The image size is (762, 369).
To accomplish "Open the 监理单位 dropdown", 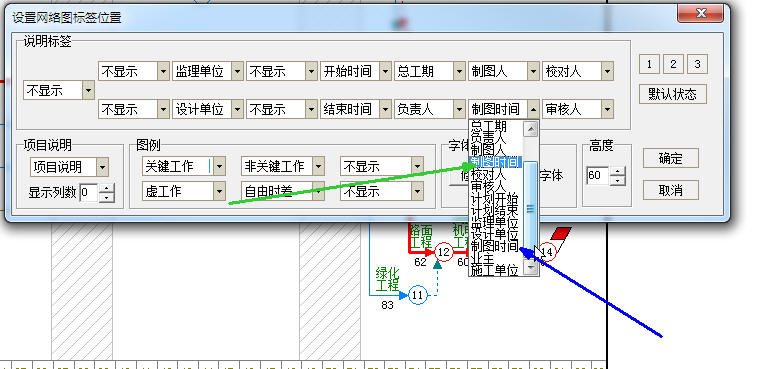I will click(237, 71).
